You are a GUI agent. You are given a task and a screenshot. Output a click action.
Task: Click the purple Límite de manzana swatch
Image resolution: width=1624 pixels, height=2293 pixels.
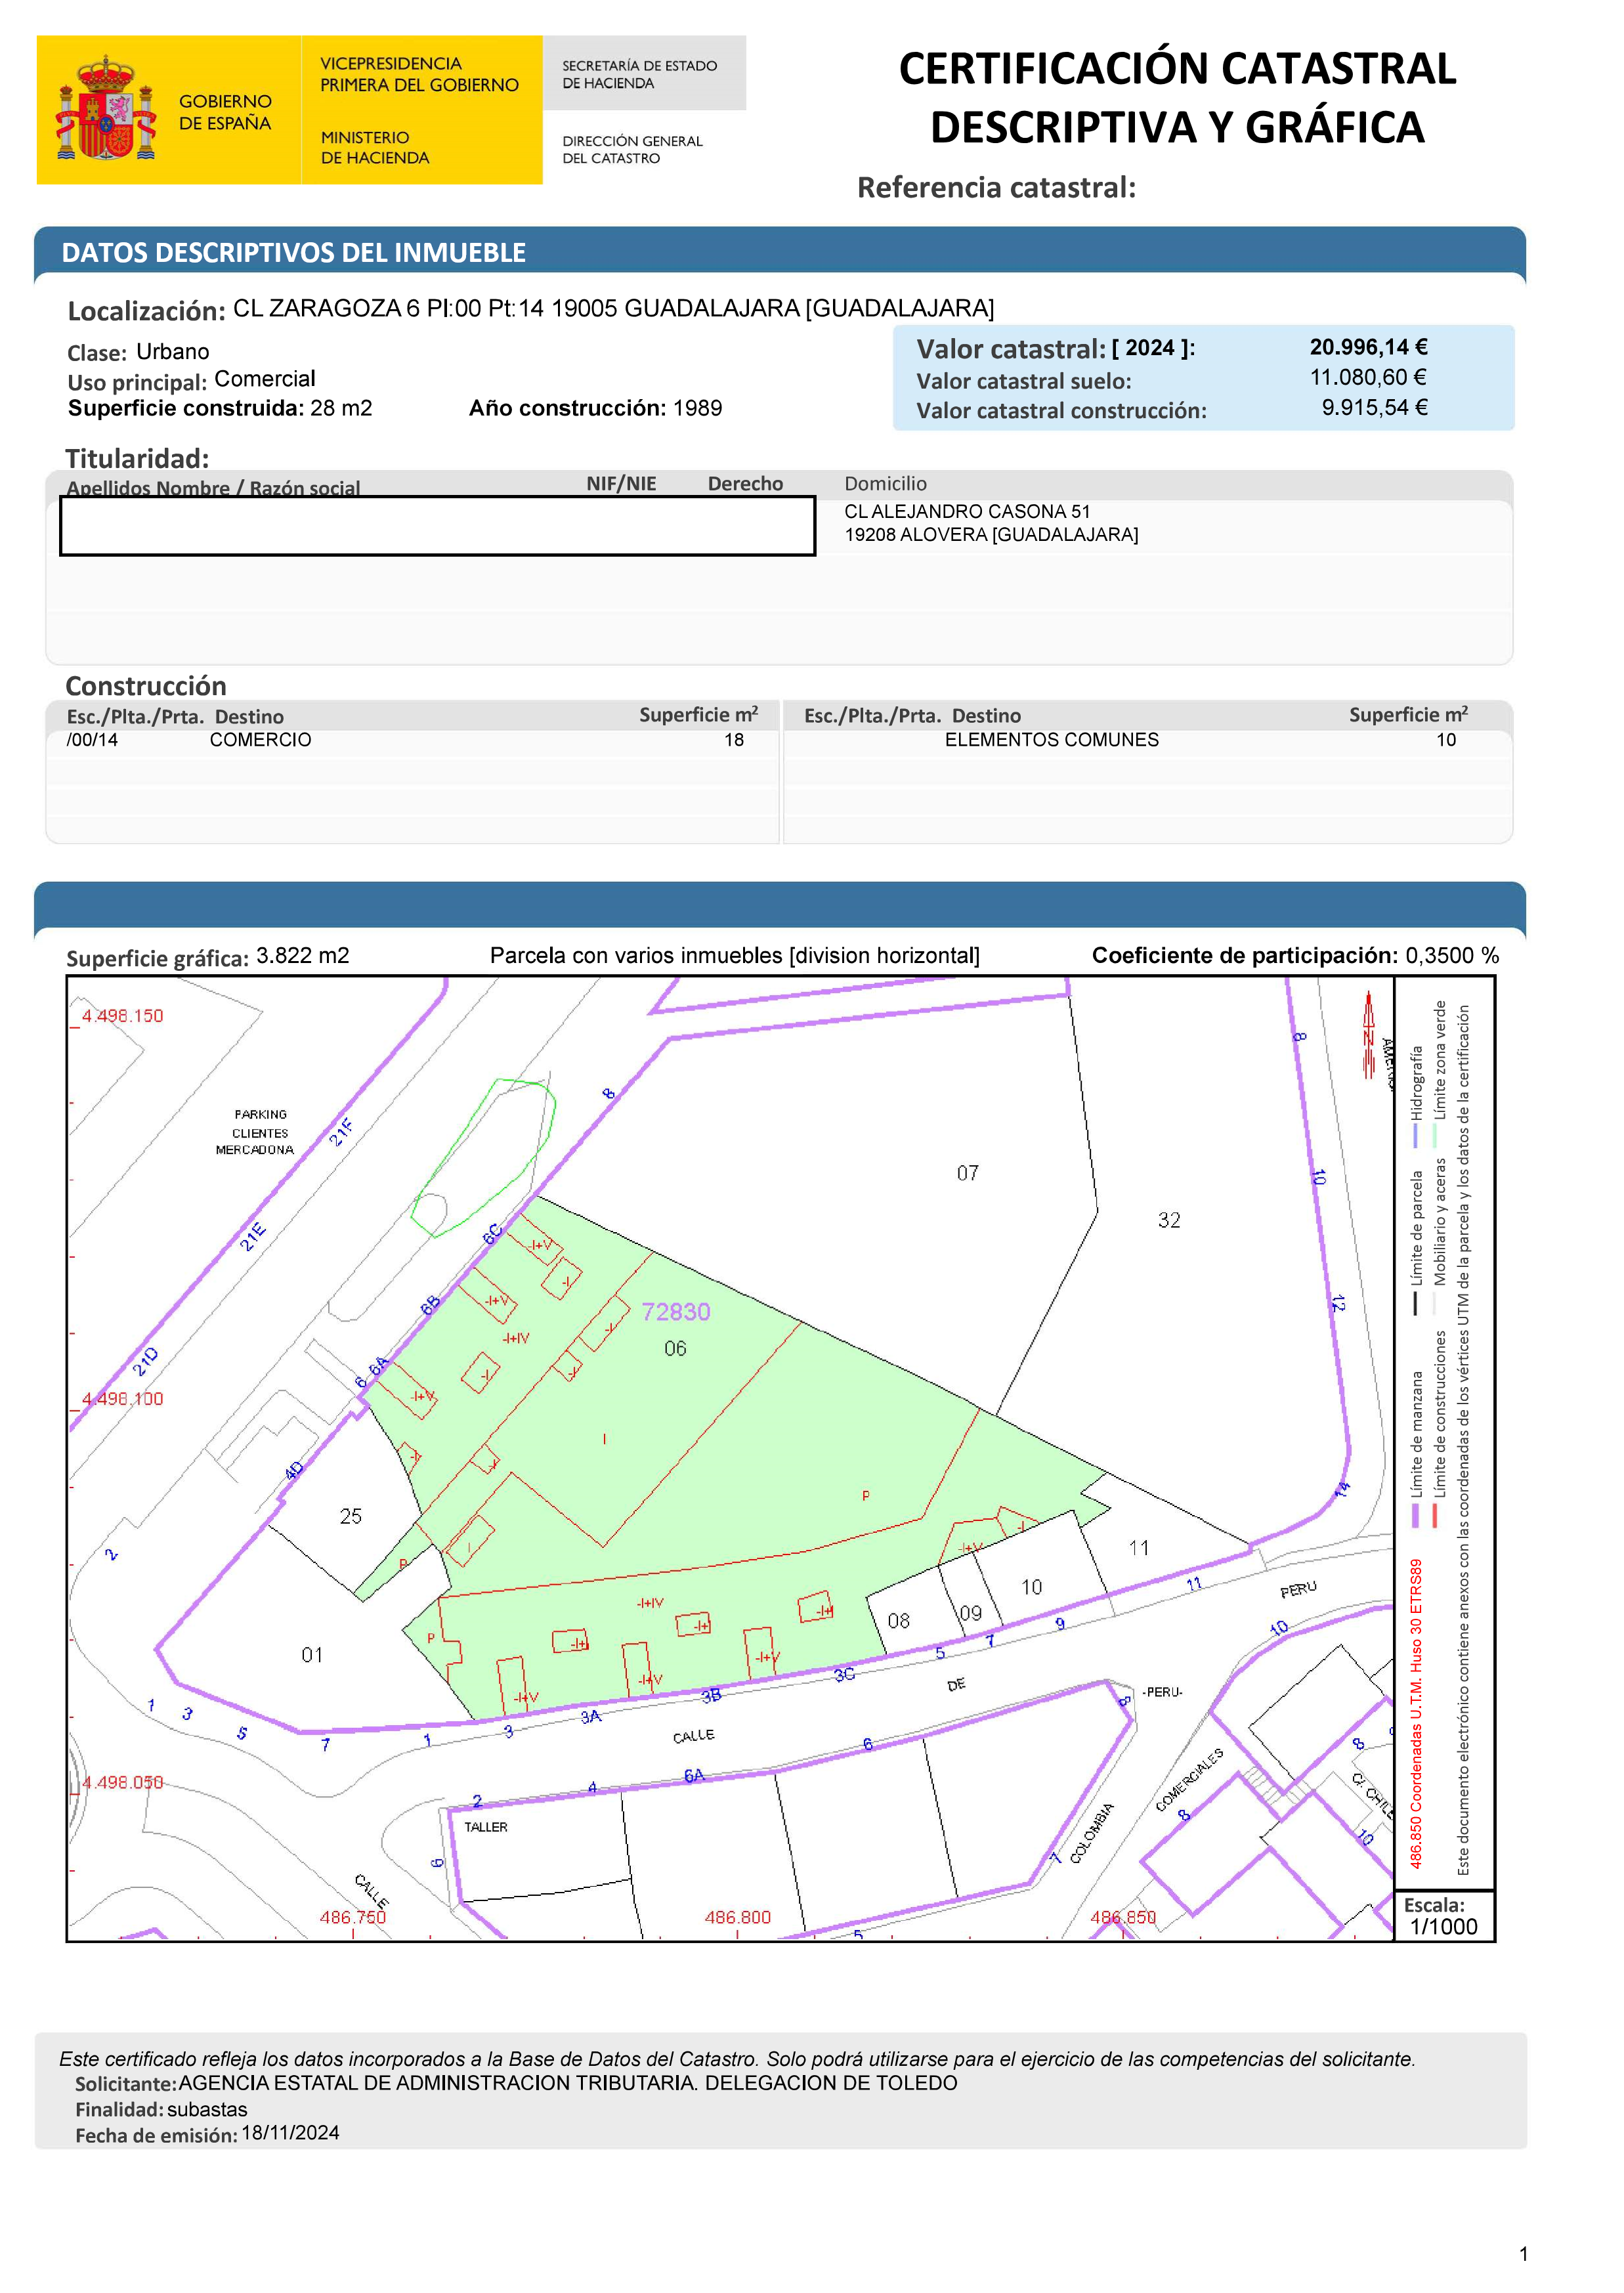tap(1415, 1515)
